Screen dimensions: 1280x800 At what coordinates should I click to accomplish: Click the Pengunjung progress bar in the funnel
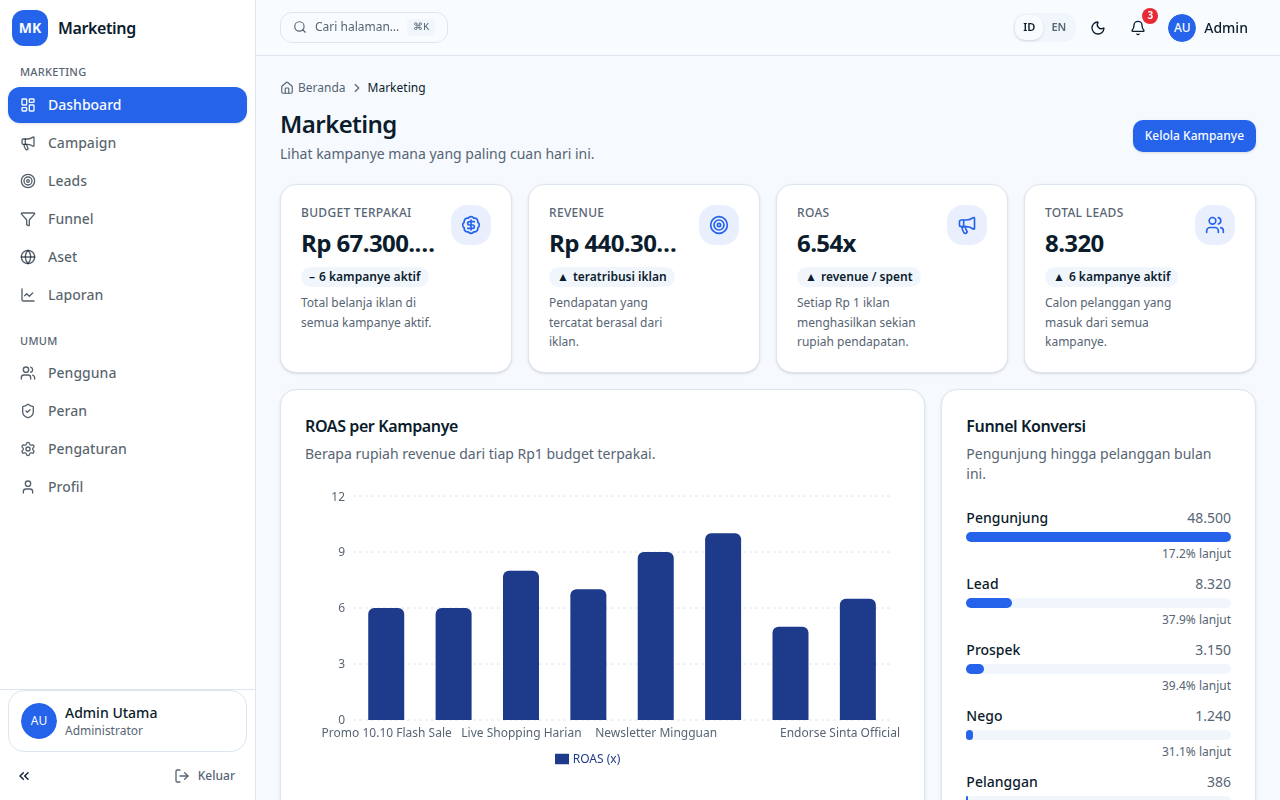[x=1098, y=537]
